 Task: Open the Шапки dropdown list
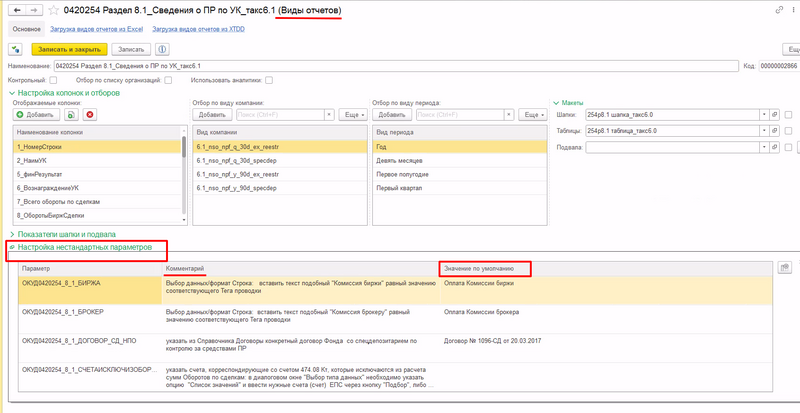(x=759, y=115)
